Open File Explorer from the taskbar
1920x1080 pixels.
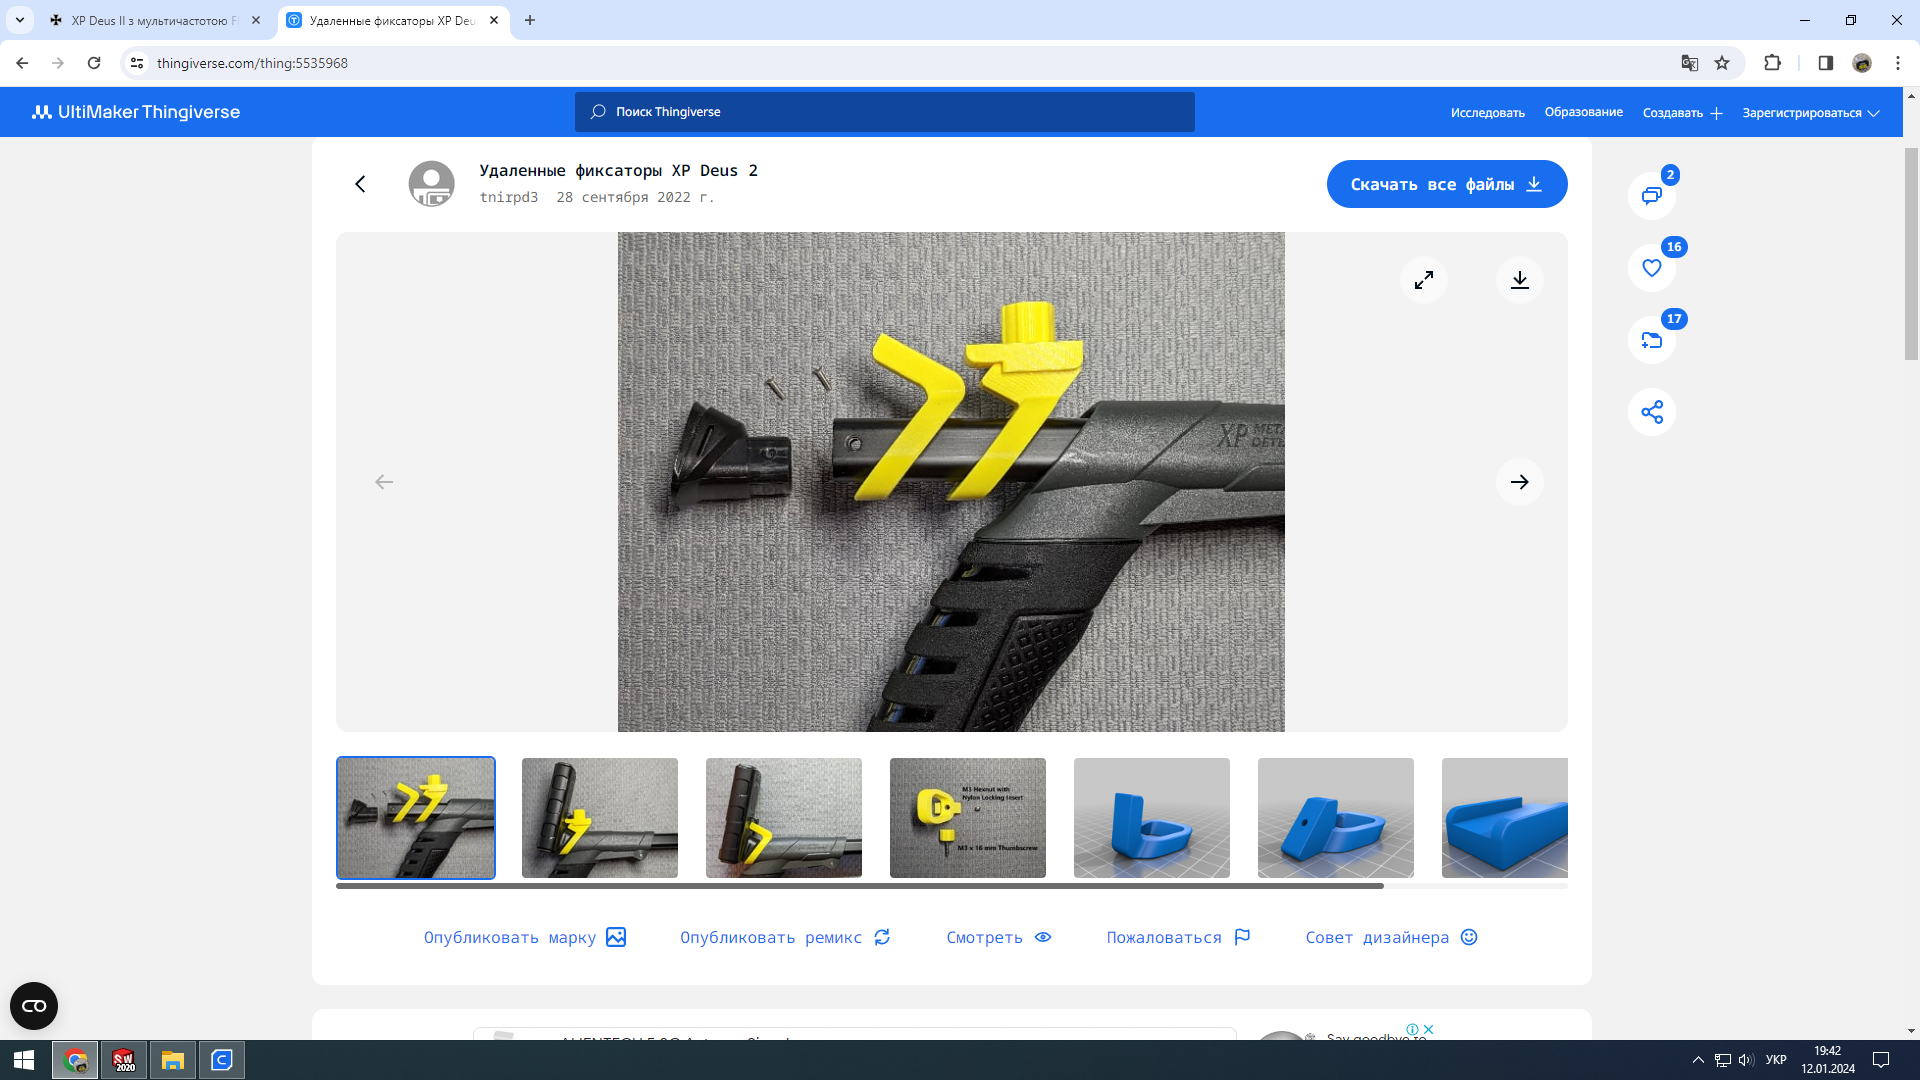click(x=173, y=1060)
